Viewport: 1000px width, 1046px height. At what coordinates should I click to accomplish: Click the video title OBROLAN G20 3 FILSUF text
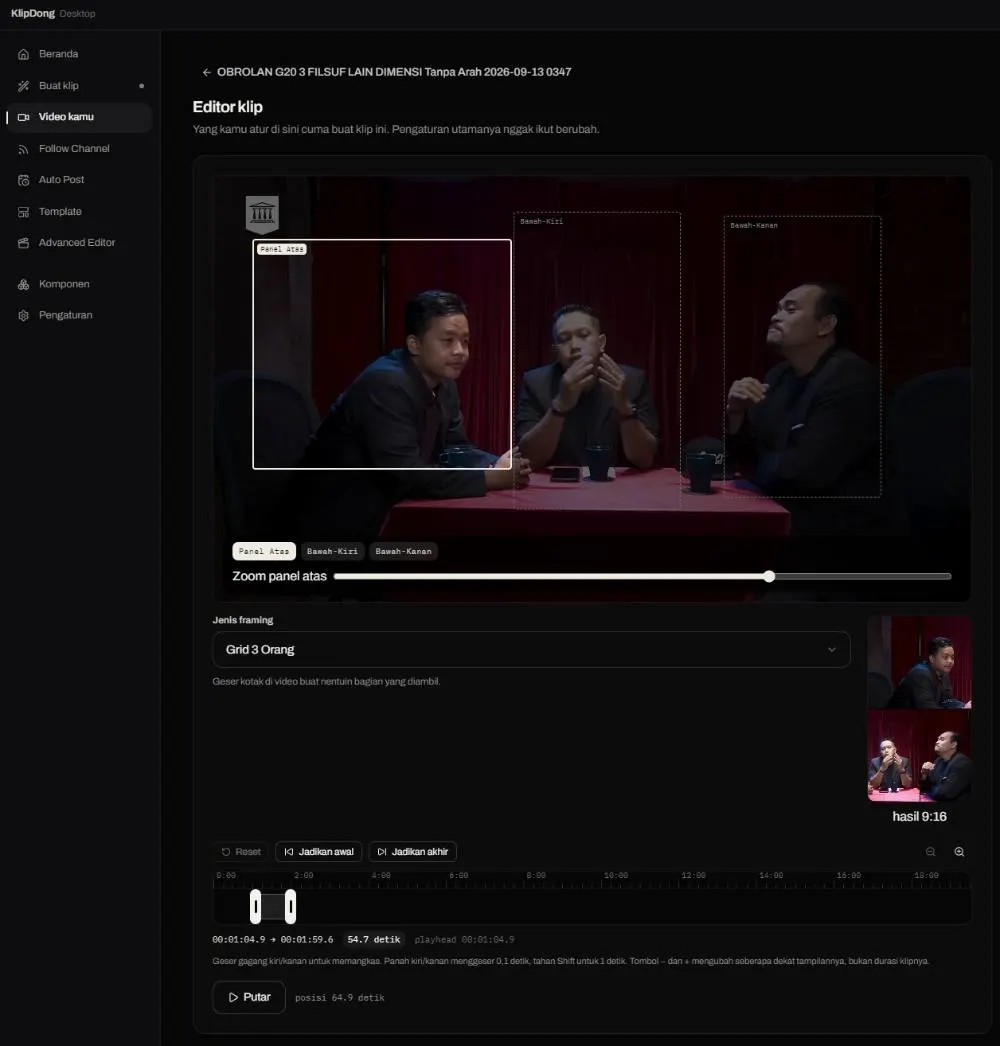coord(394,72)
